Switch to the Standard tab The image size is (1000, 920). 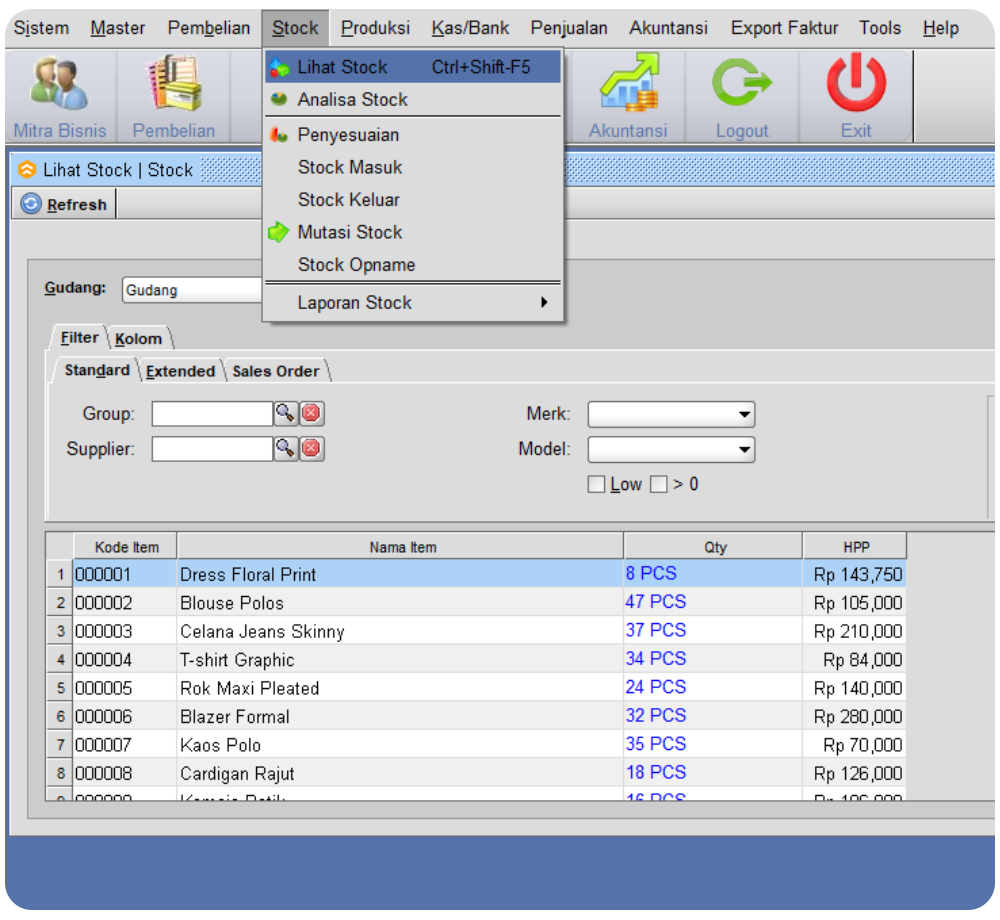pos(96,370)
